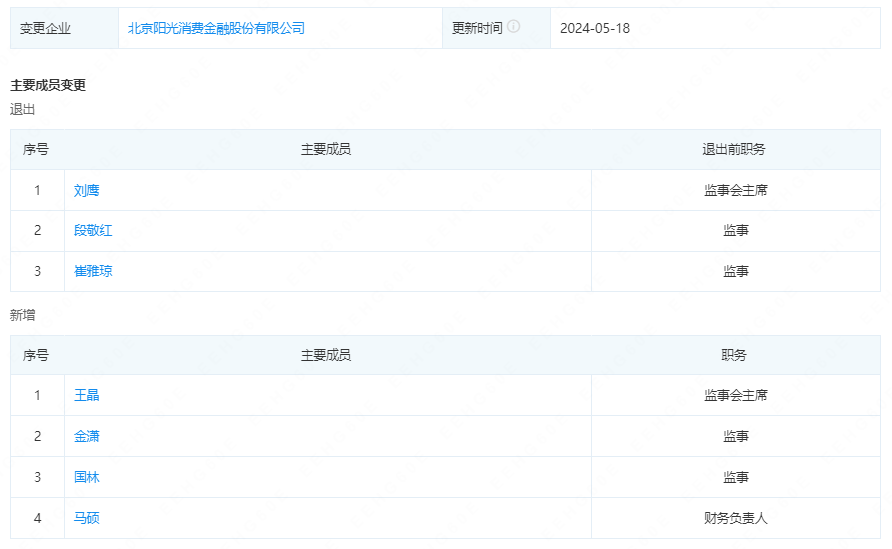Open the 王晶 member link
The width and height of the screenshot is (892, 549).
tap(87, 395)
